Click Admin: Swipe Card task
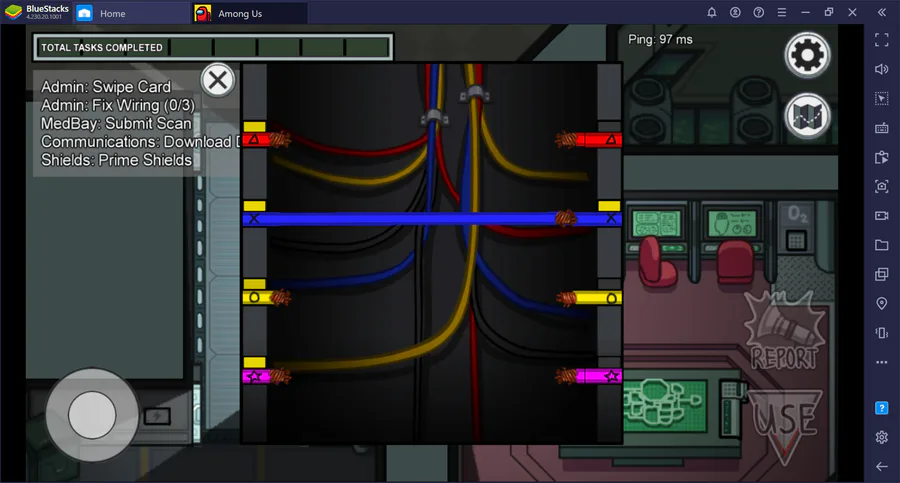 point(106,87)
